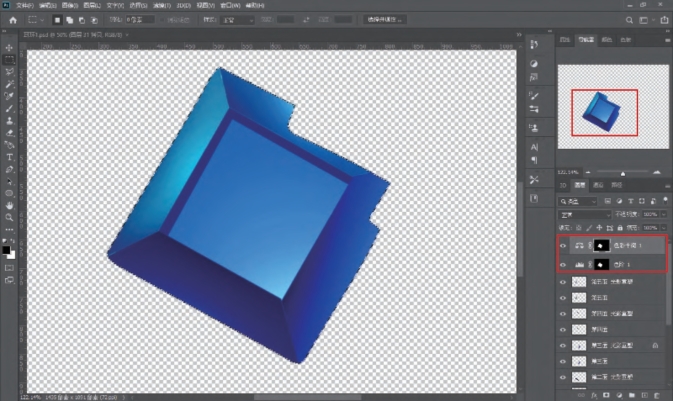Viewport: 673px width, 401px height.
Task: Select the Ellipse shape tool
Action: tap(9, 194)
